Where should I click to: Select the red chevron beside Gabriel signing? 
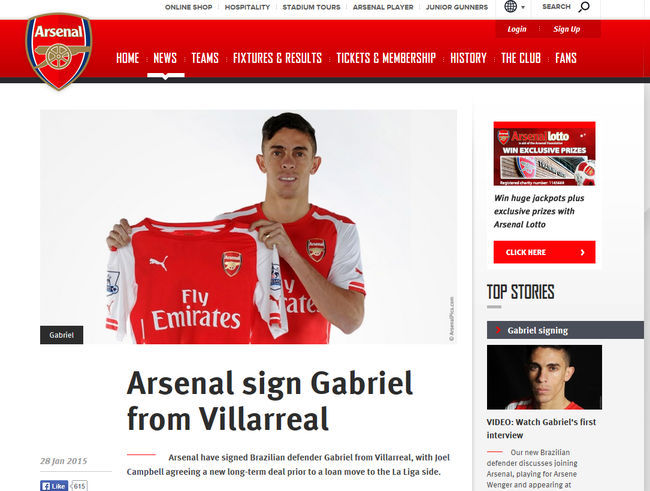(x=498, y=330)
